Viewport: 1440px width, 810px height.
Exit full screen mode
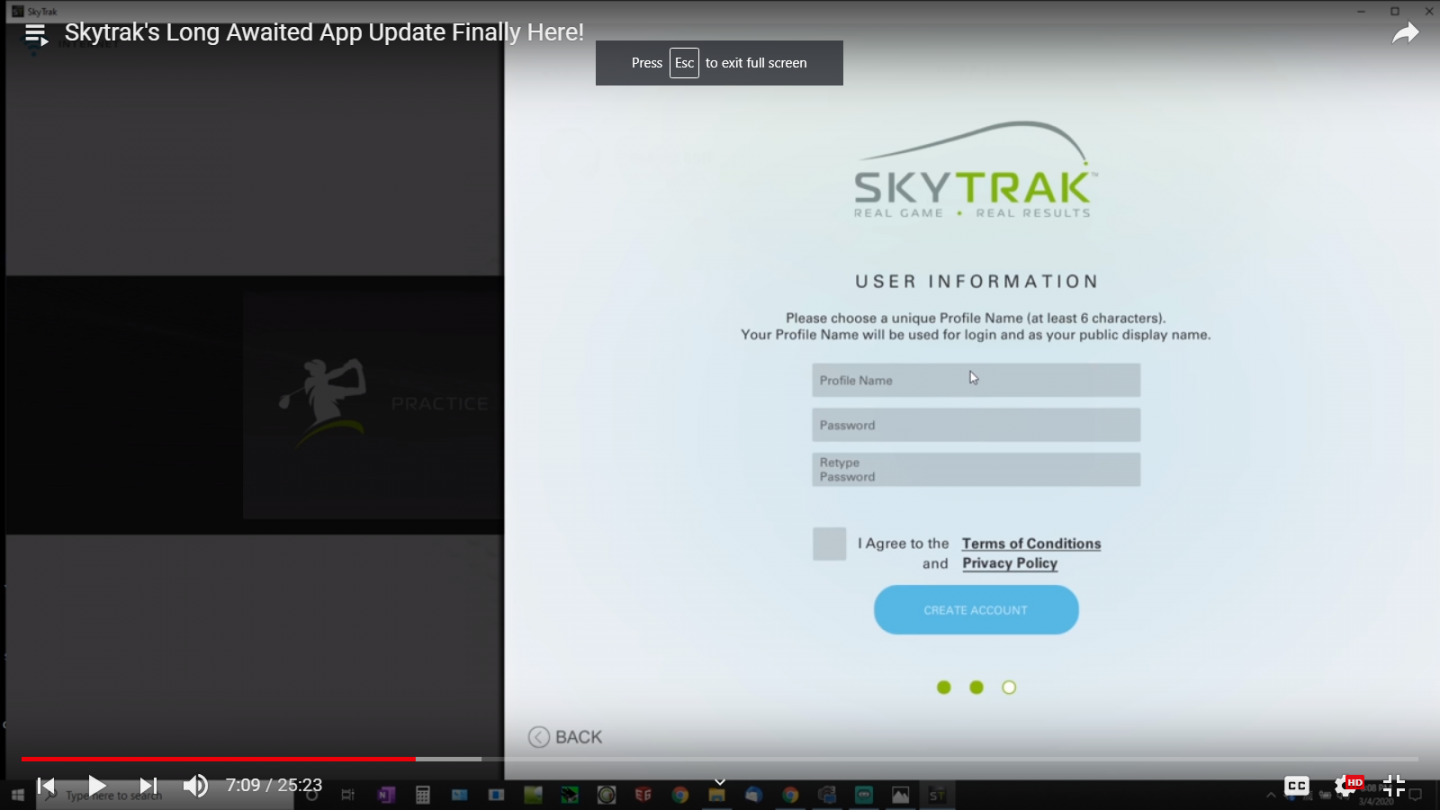(x=1394, y=786)
